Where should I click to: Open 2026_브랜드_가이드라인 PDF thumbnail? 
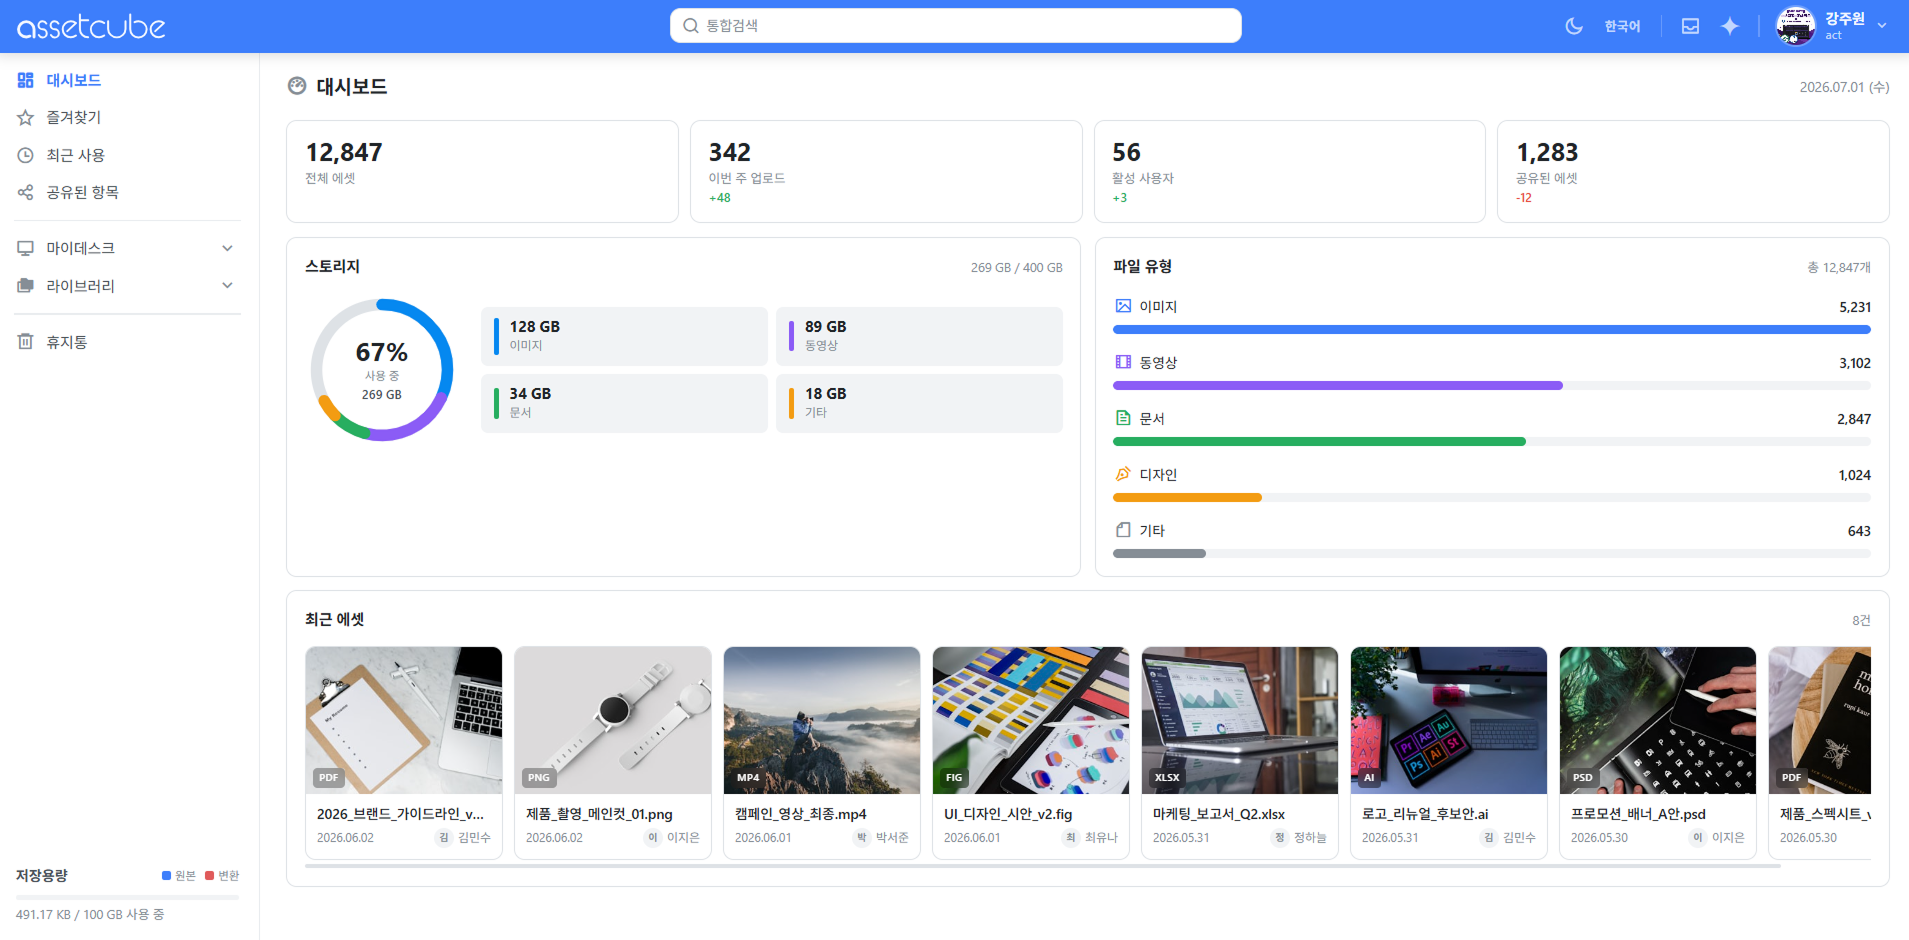[404, 720]
